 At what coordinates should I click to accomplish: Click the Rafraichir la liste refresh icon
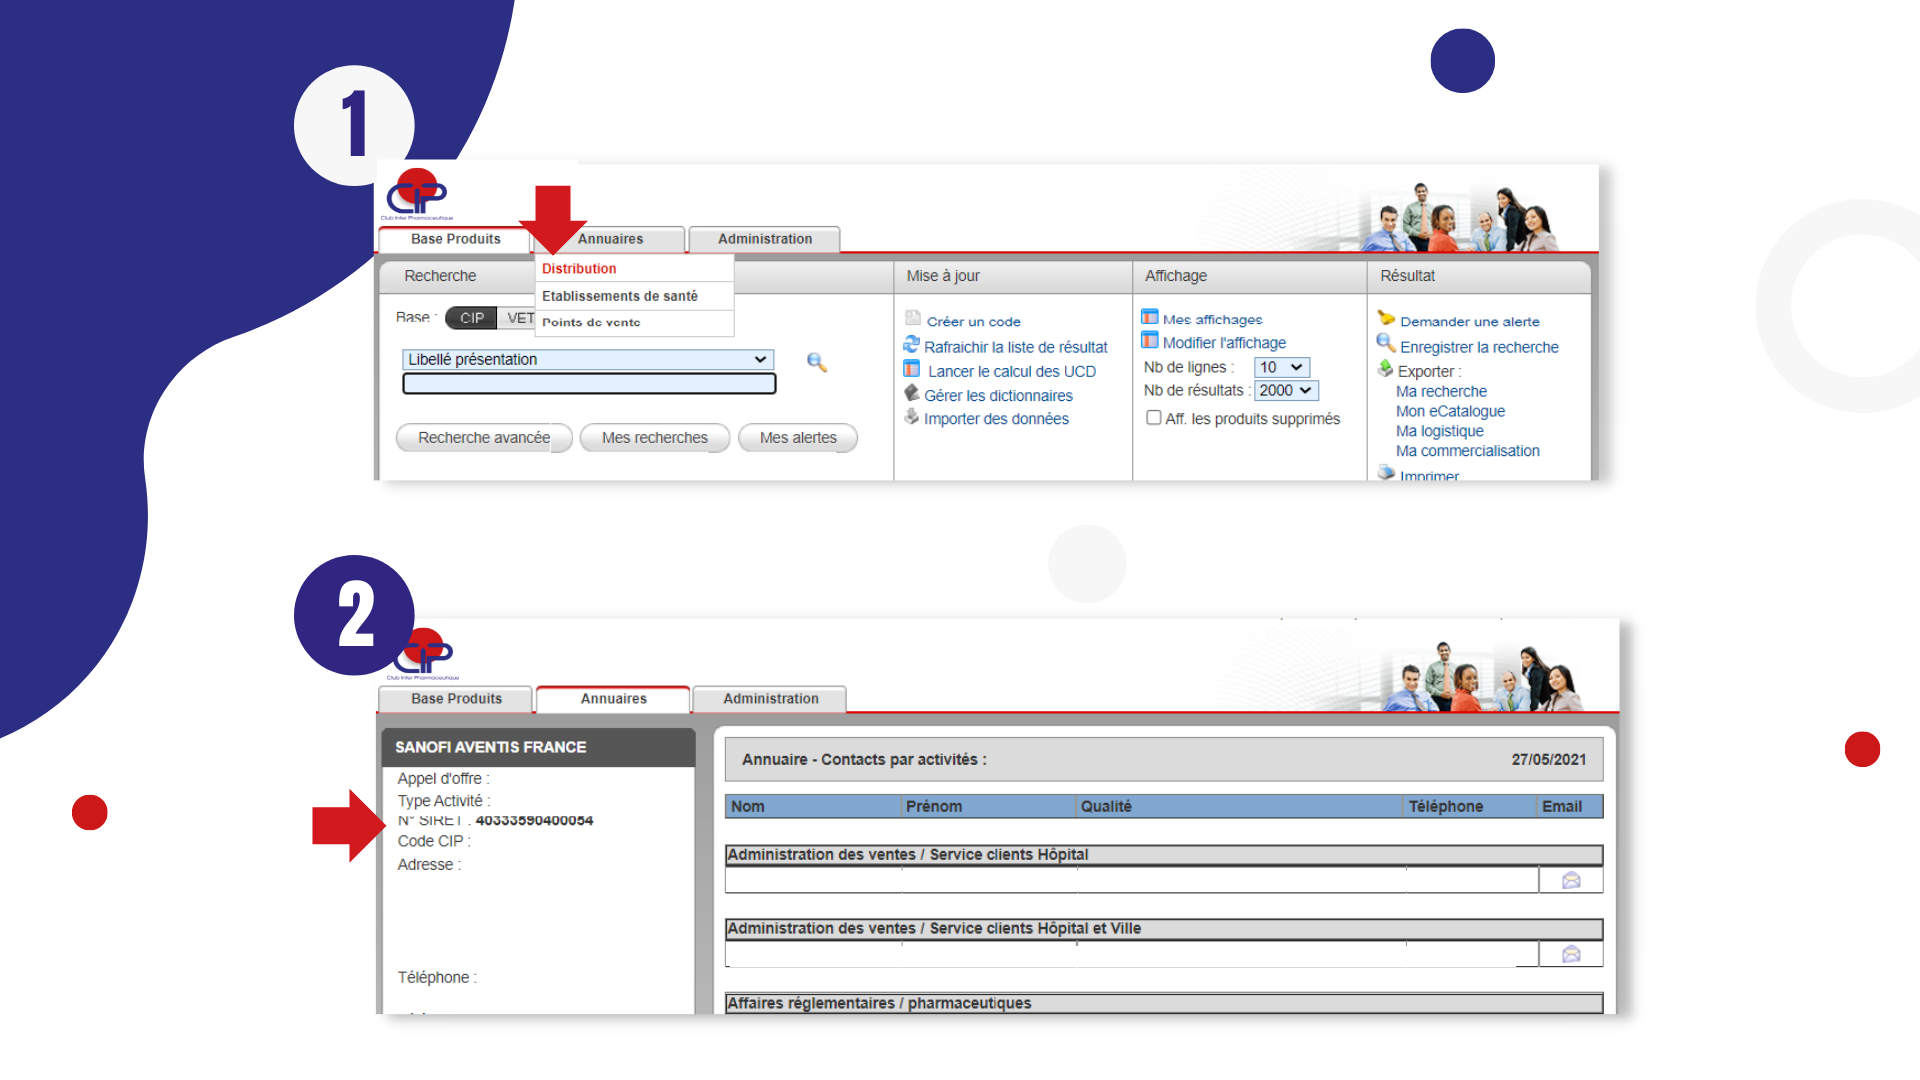(x=911, y=345)
